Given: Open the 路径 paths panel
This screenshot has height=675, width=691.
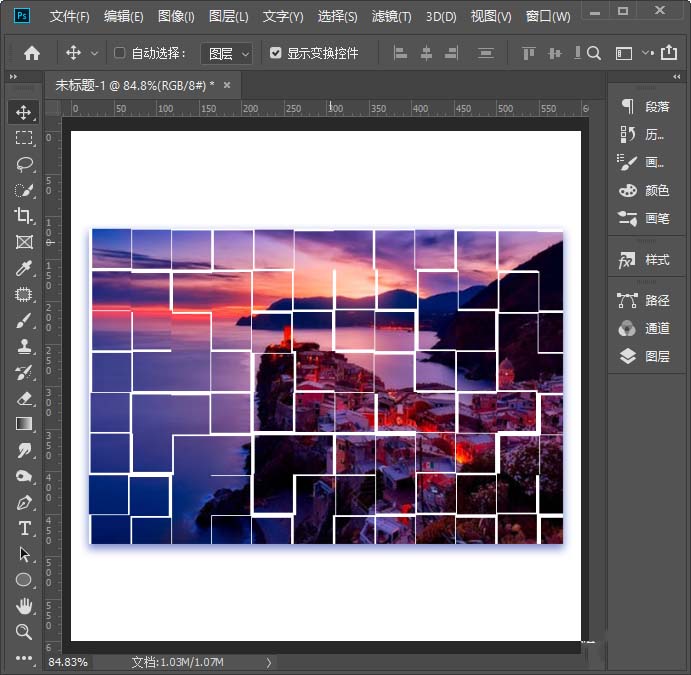Looking at the screenshot, I should (645, 300).
